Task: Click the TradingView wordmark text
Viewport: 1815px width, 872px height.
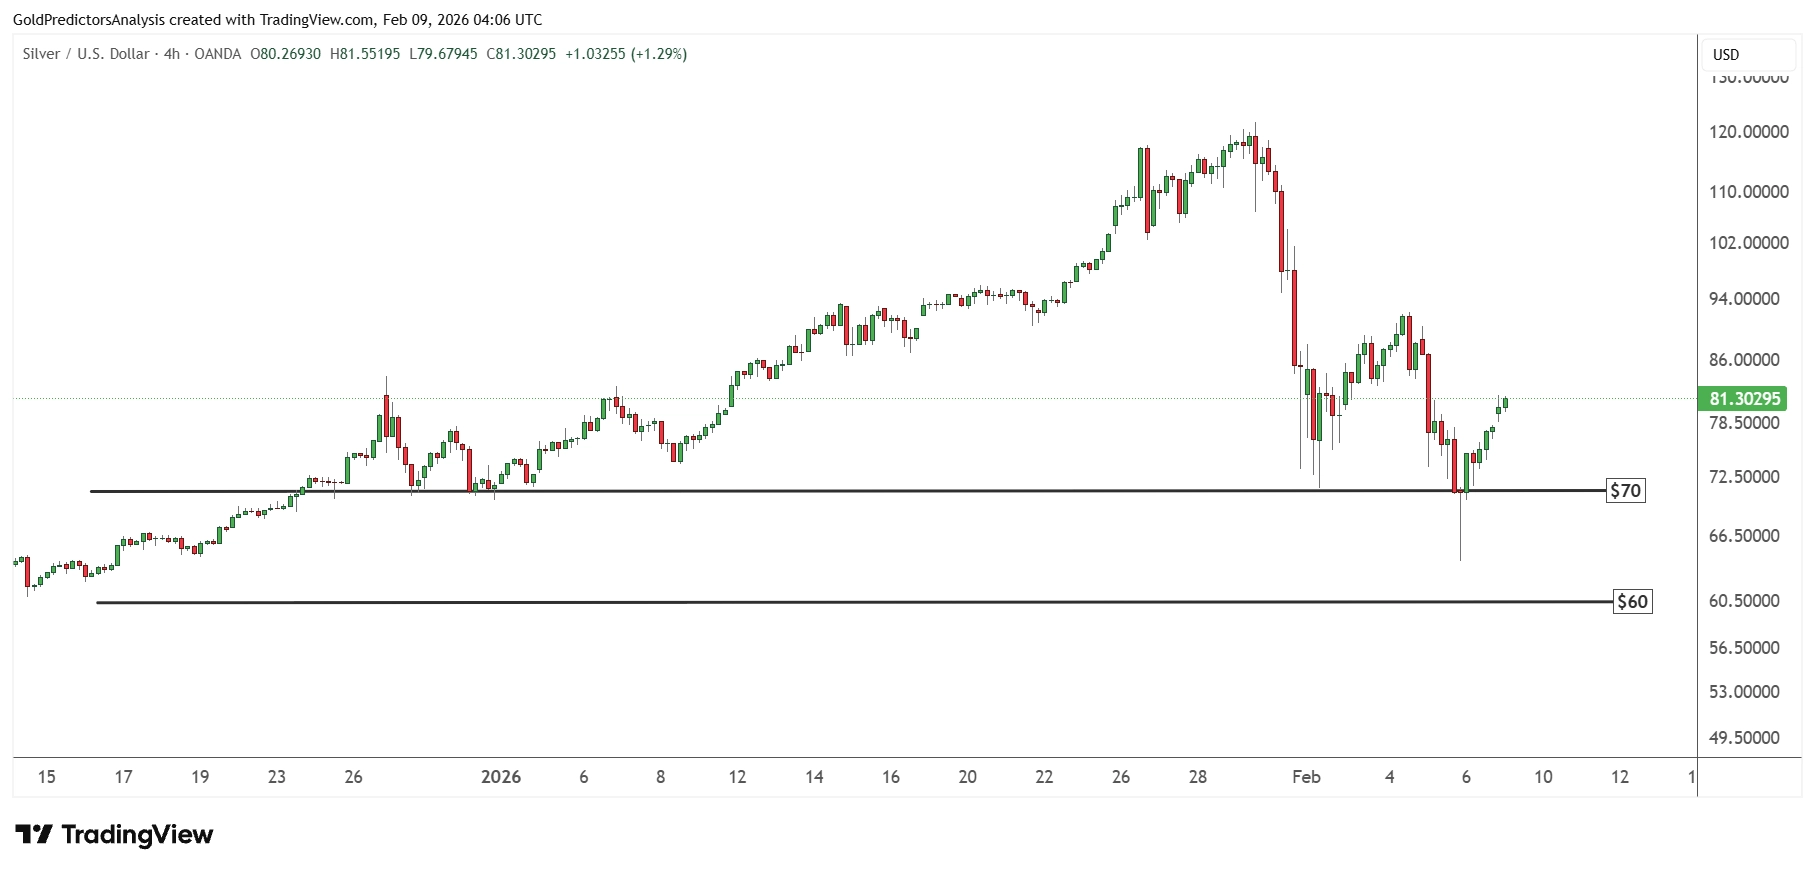Action: 137,834
